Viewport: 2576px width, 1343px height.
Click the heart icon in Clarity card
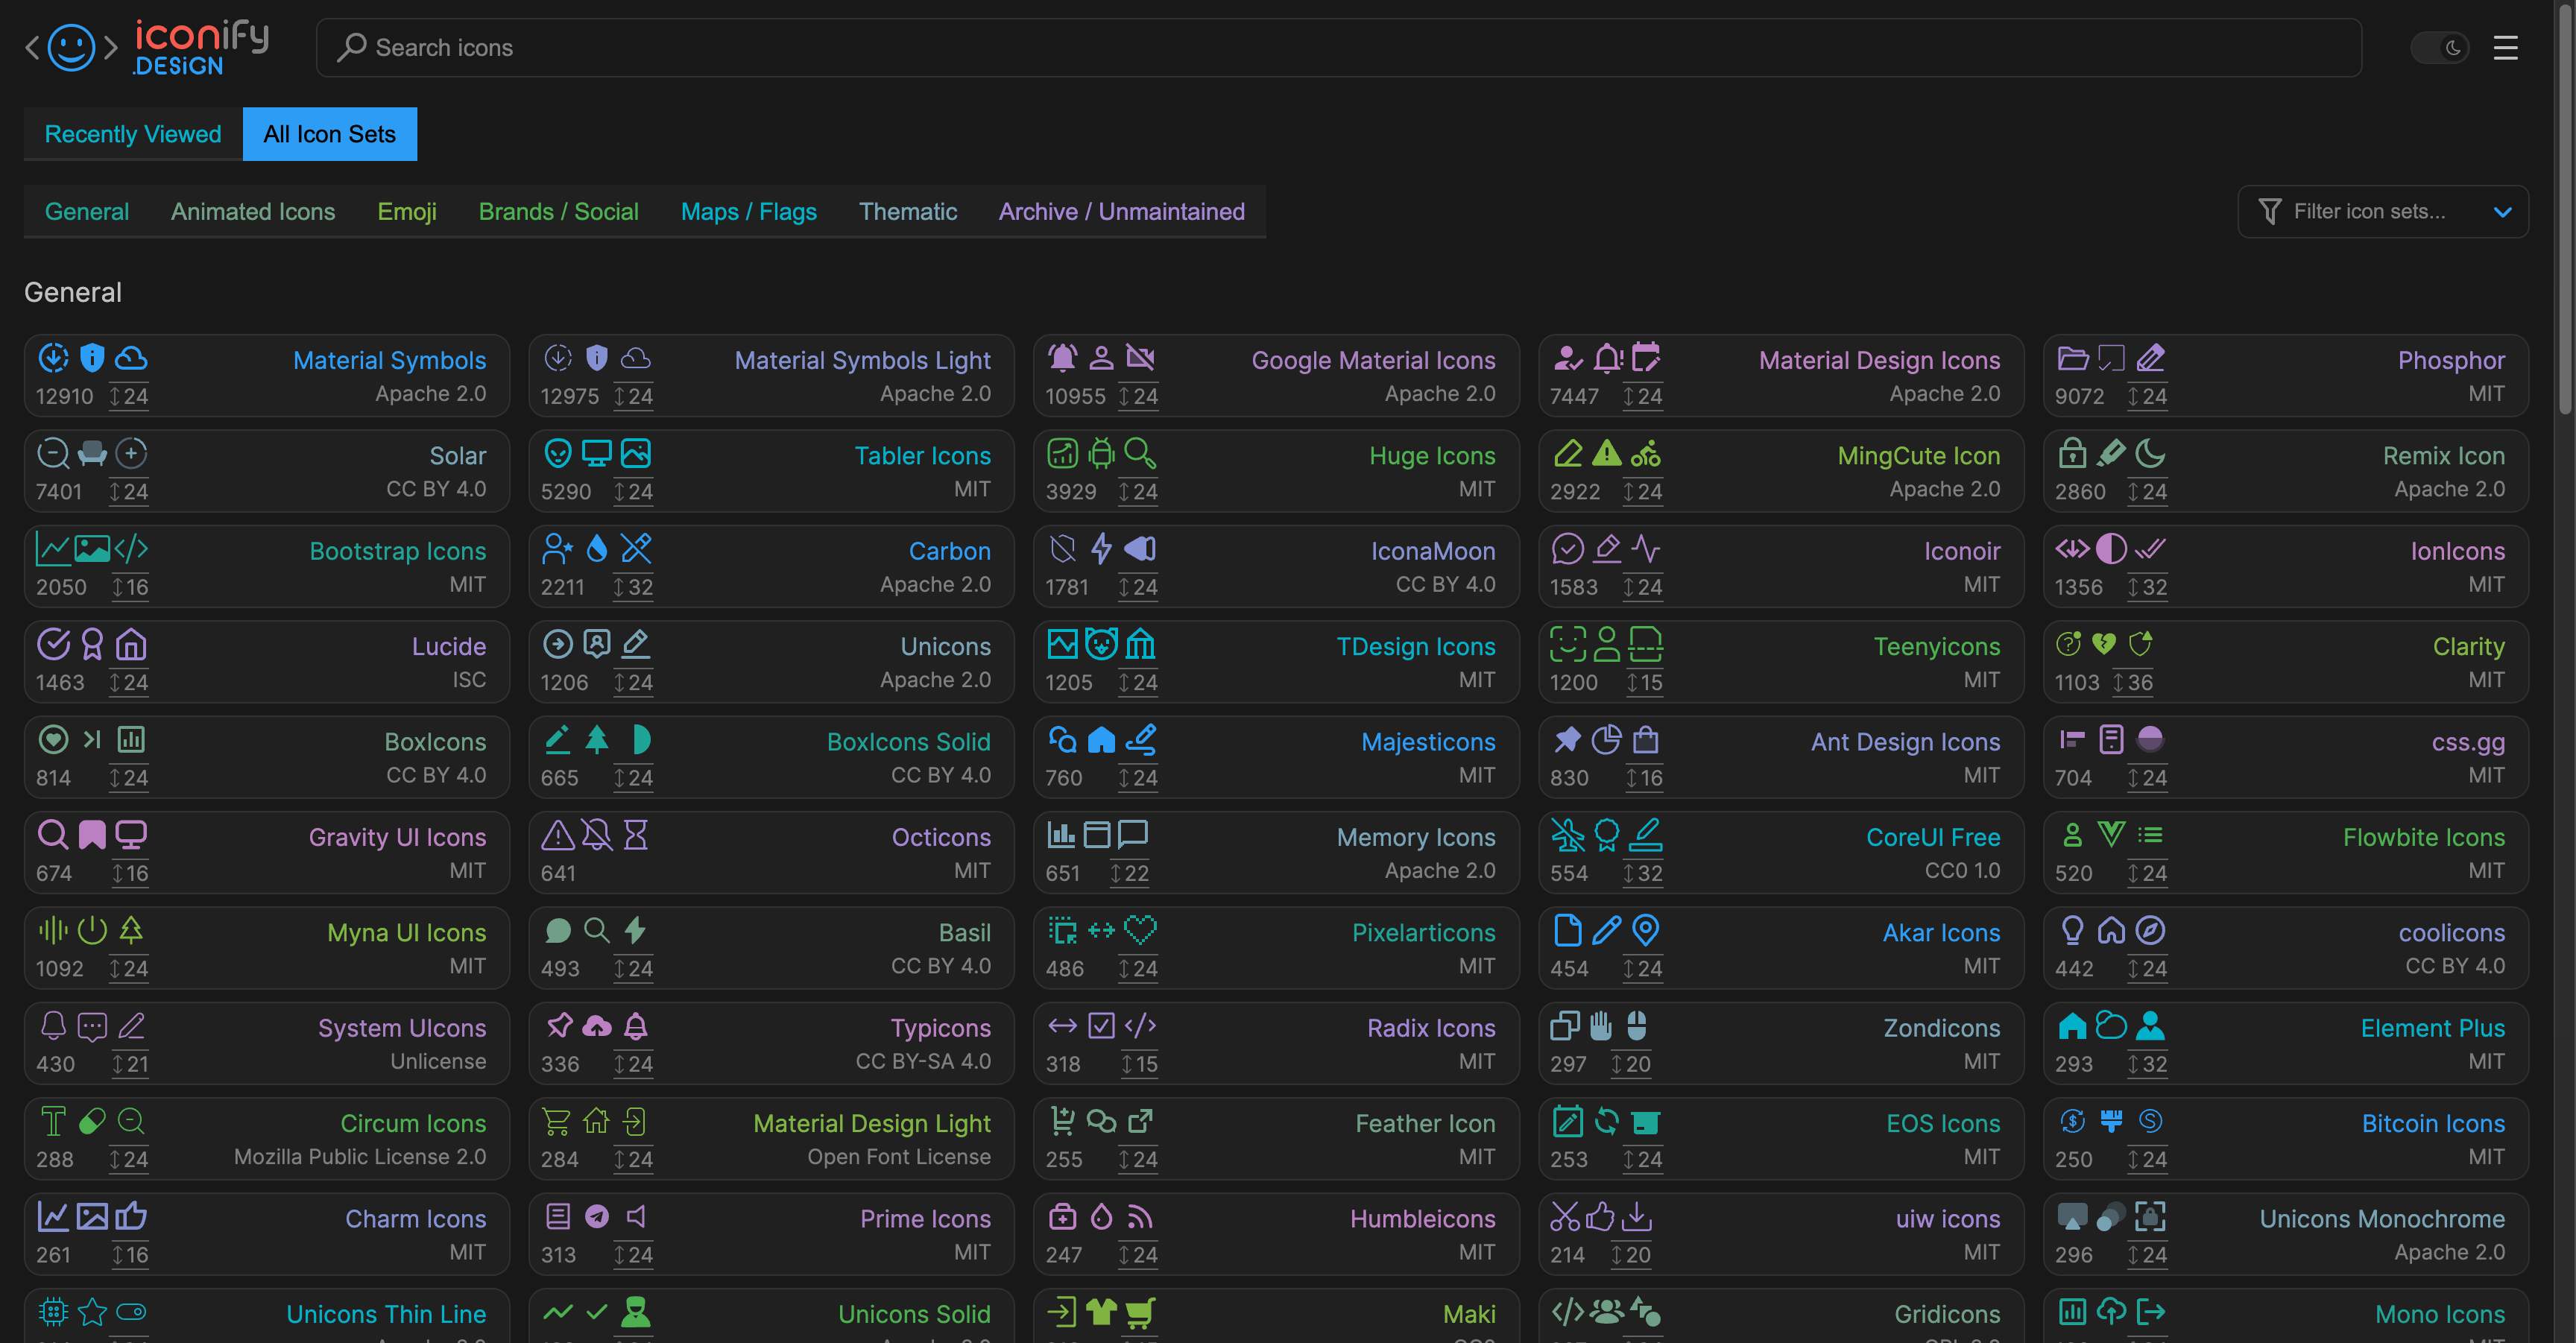click(2104, 643)
